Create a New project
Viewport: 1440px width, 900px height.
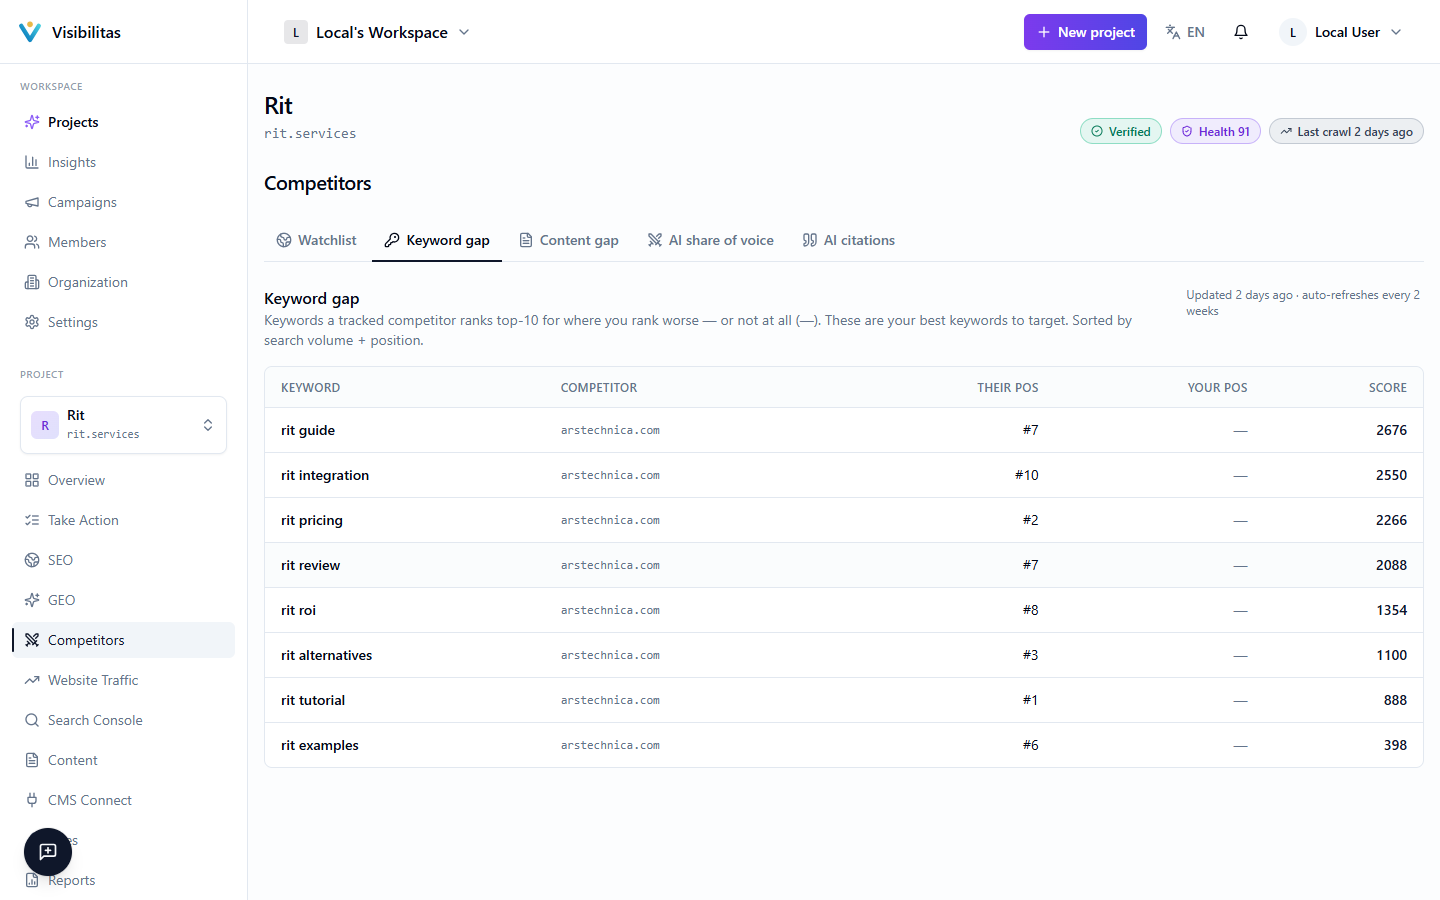pyautogui.click(x=1085, y=32)
